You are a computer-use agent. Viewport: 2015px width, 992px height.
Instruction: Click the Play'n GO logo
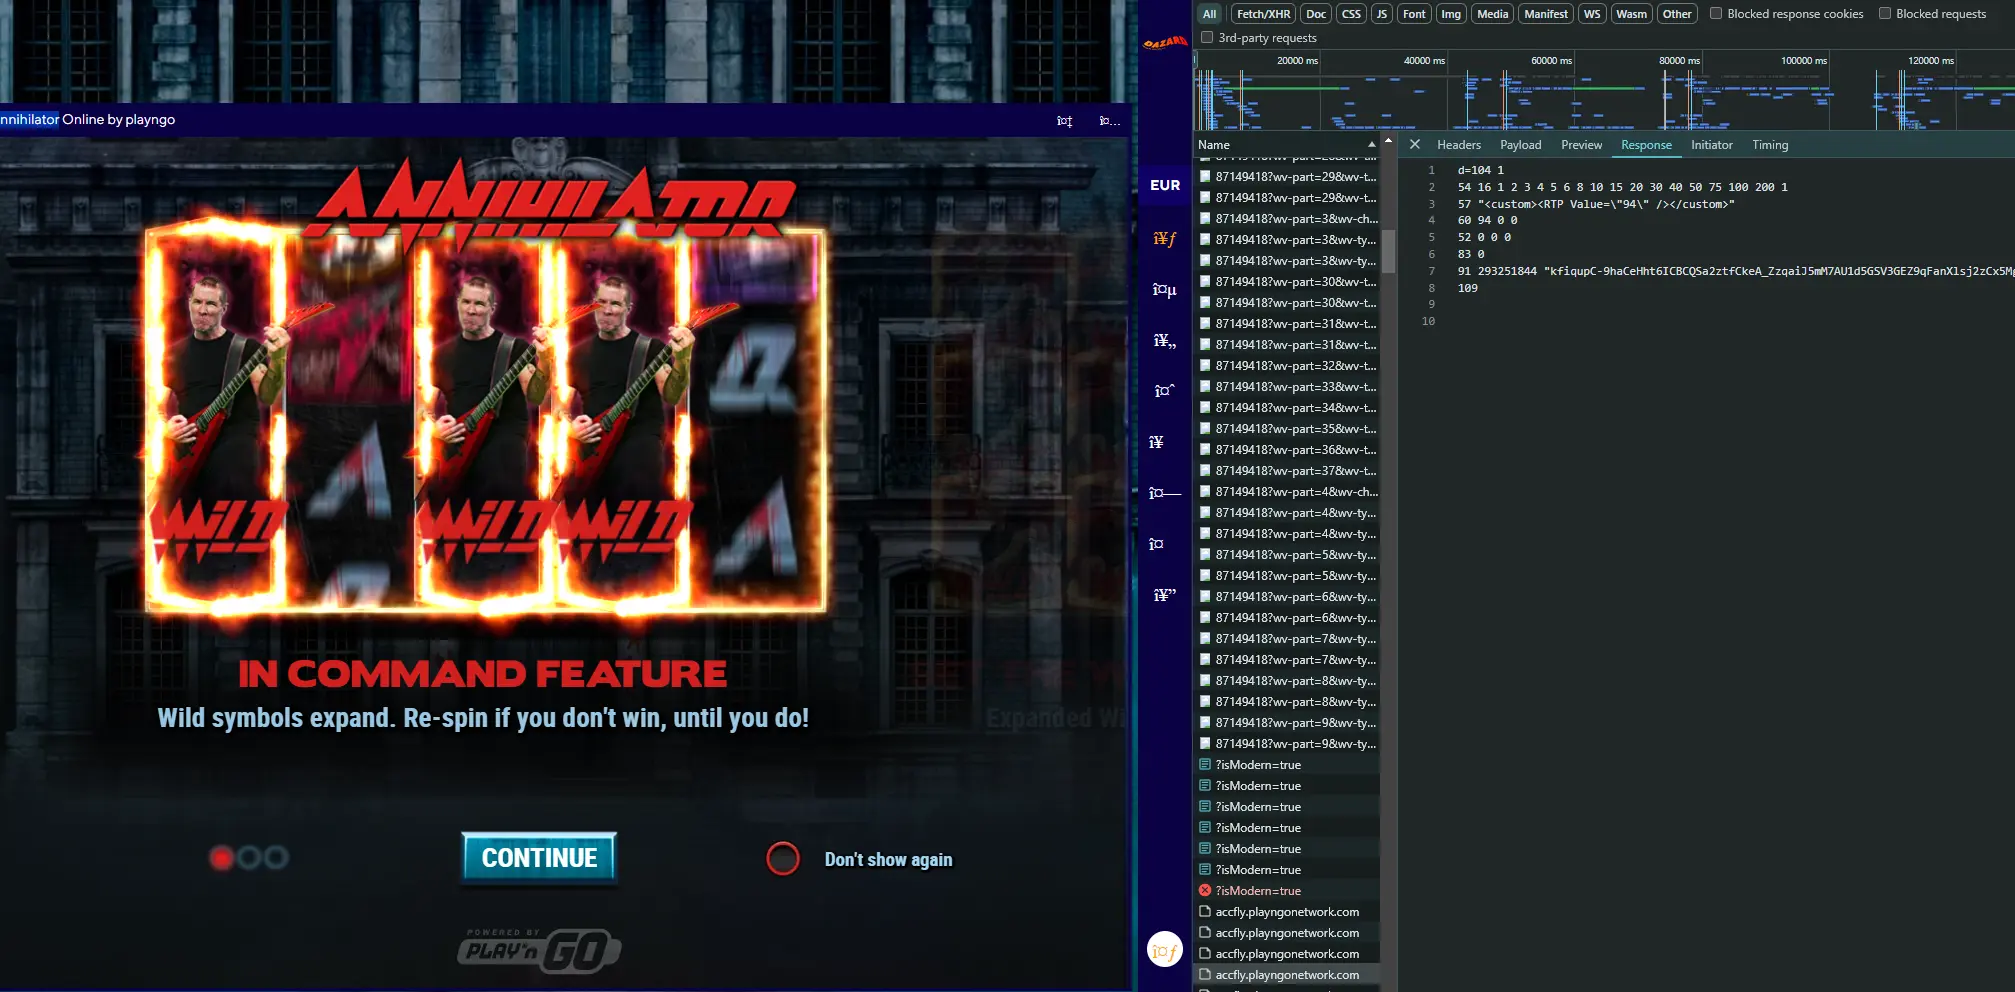pyautogui.click(x=540, y=949)
